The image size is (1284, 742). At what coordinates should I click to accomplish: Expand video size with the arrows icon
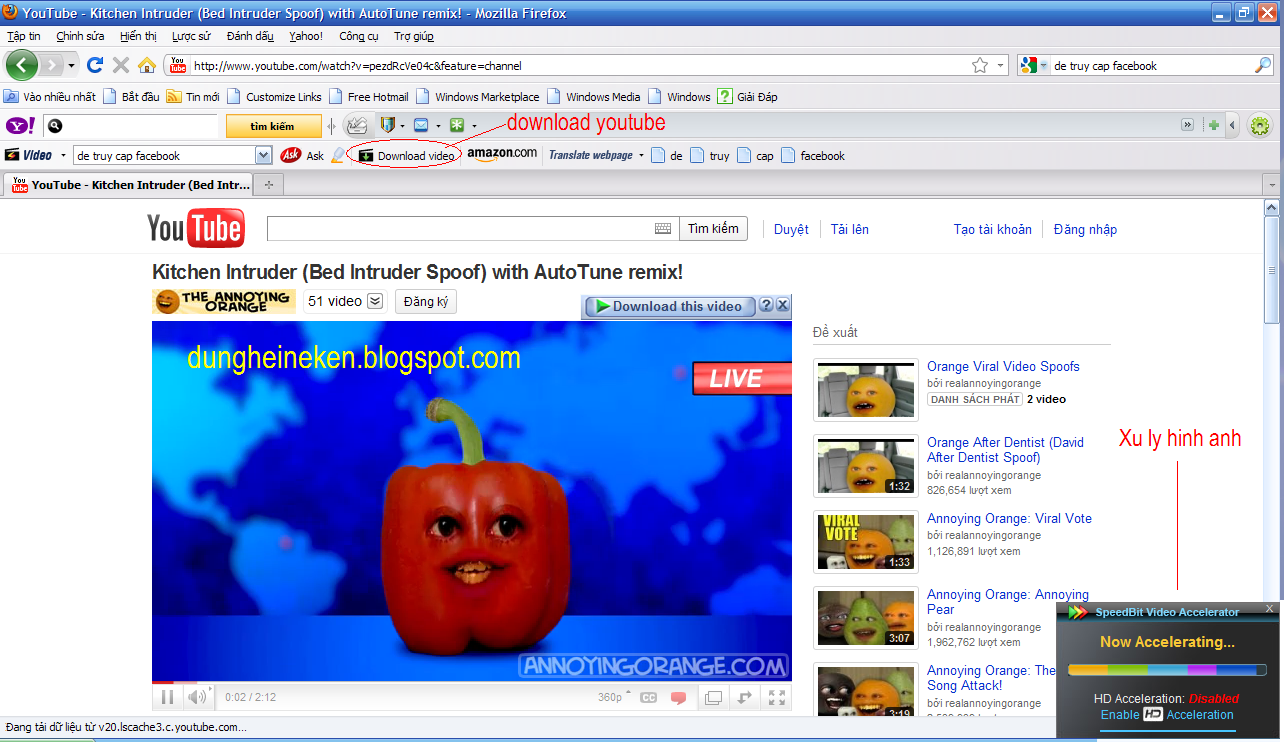745,697
